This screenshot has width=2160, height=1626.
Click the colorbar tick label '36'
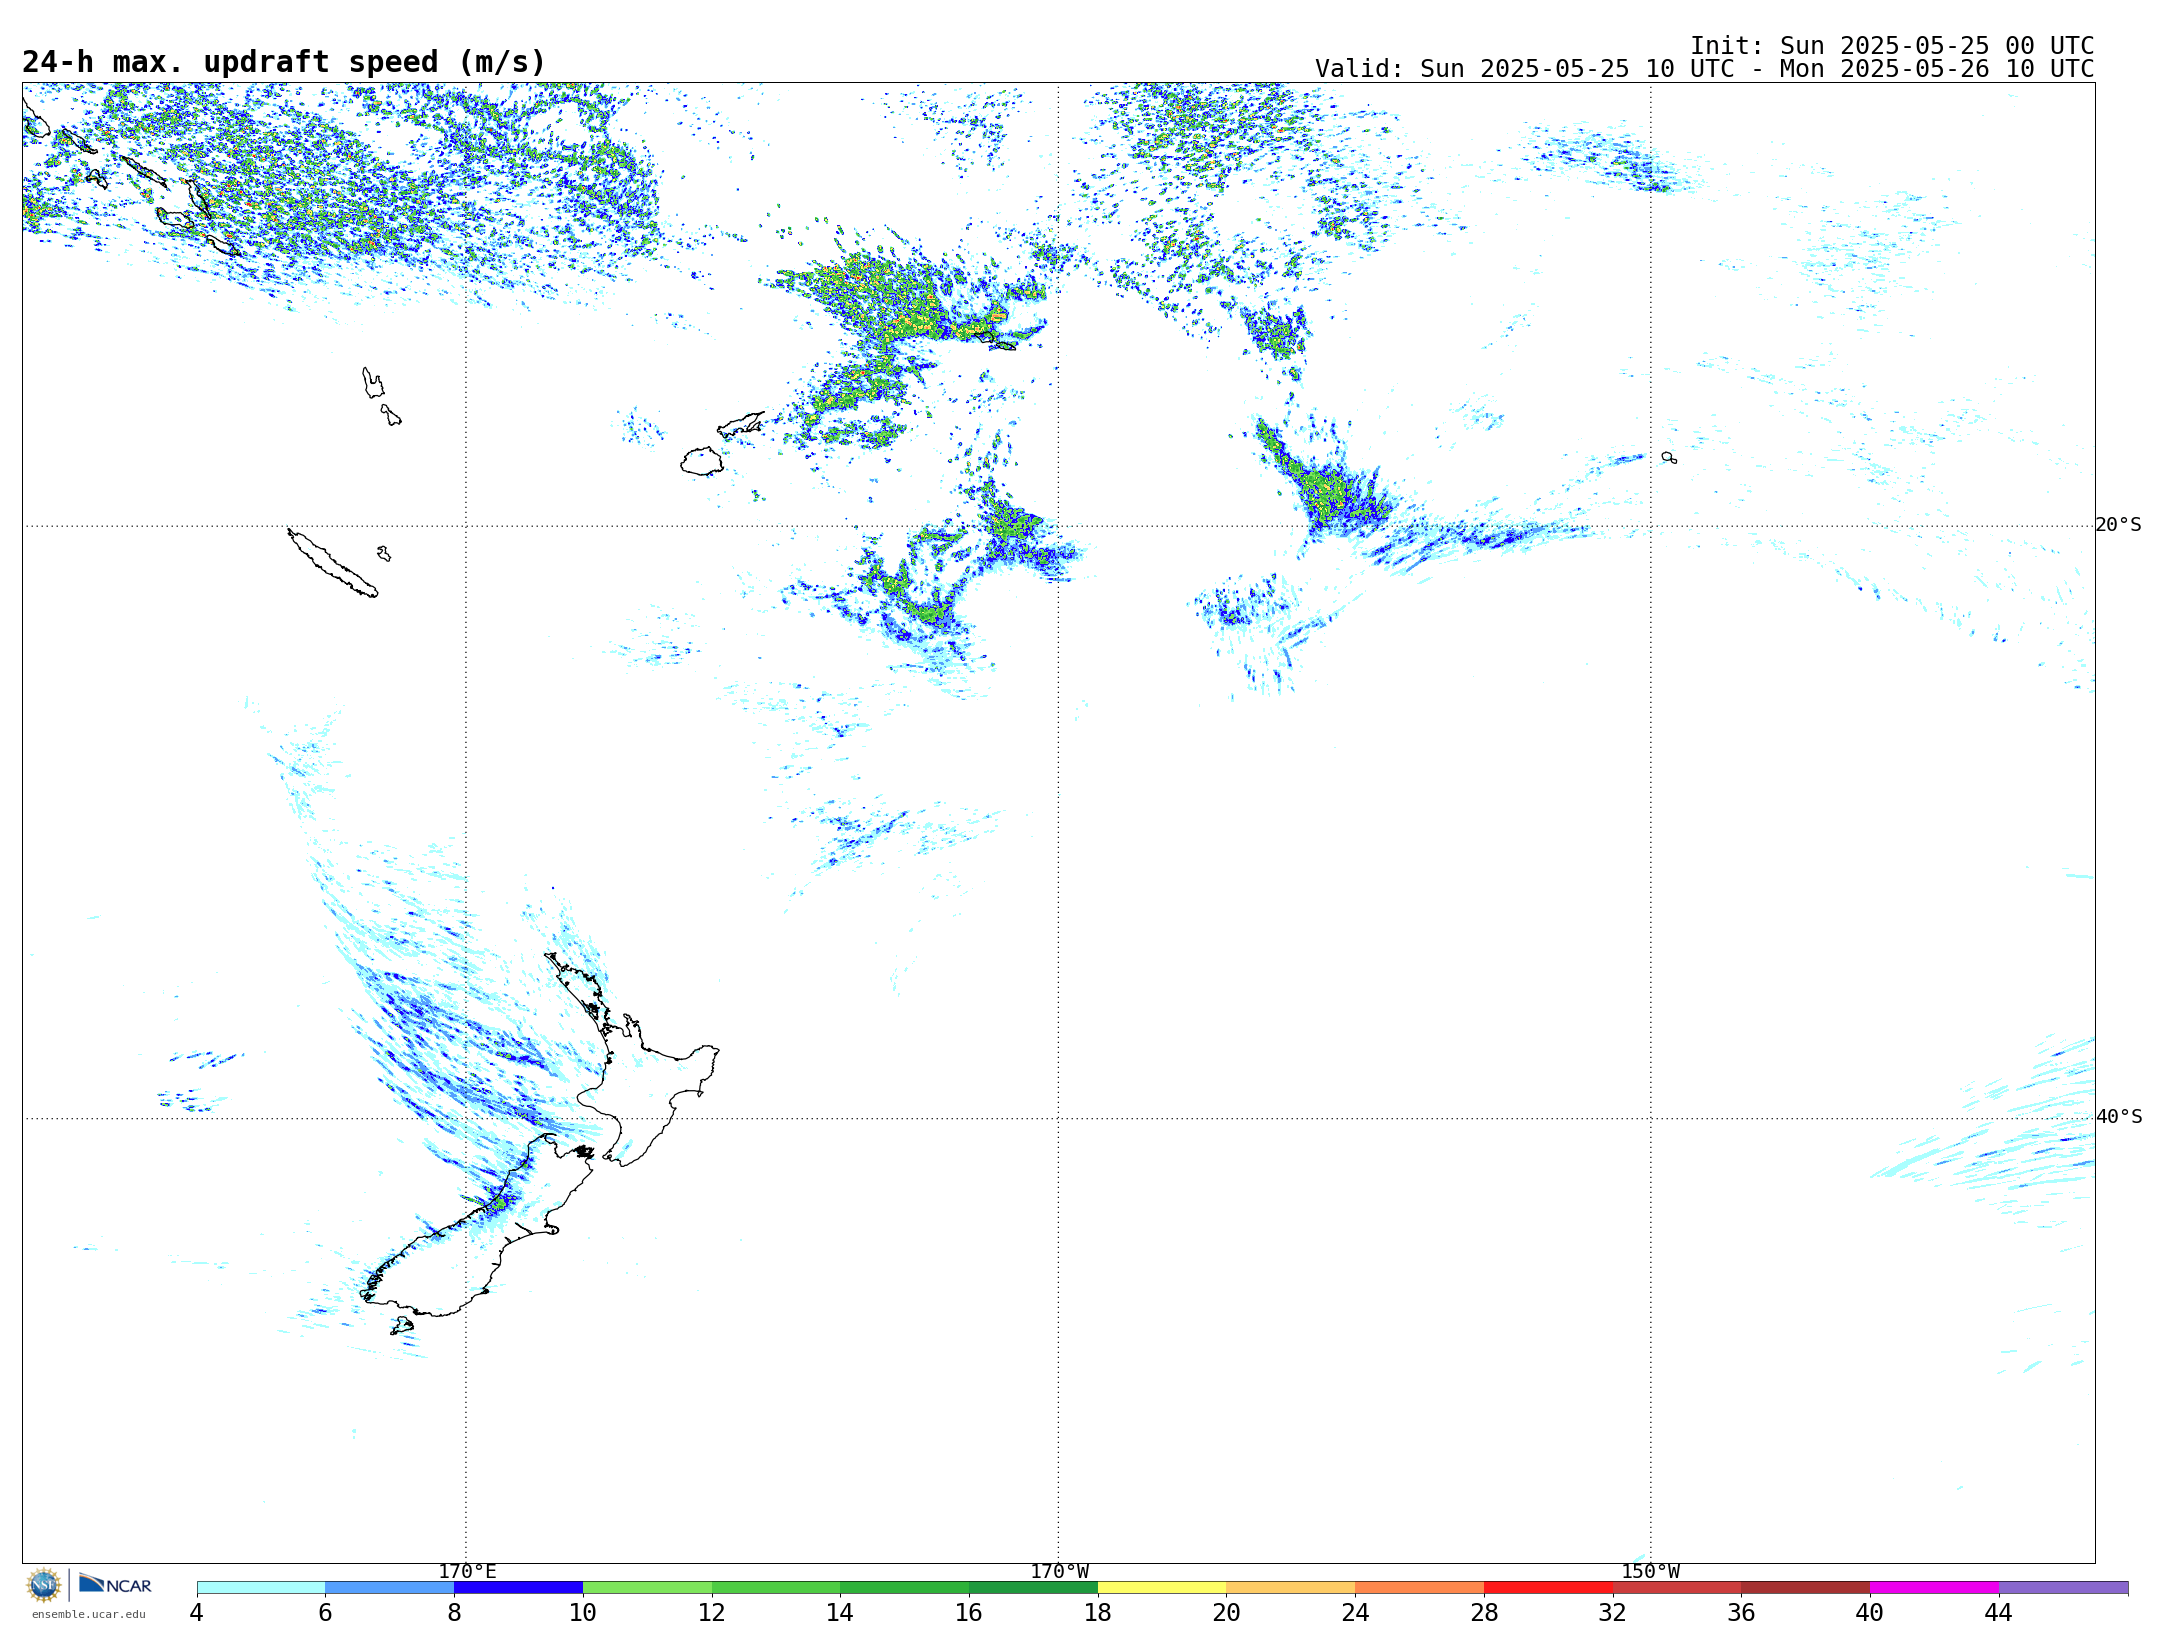tap(1742, 1612)
